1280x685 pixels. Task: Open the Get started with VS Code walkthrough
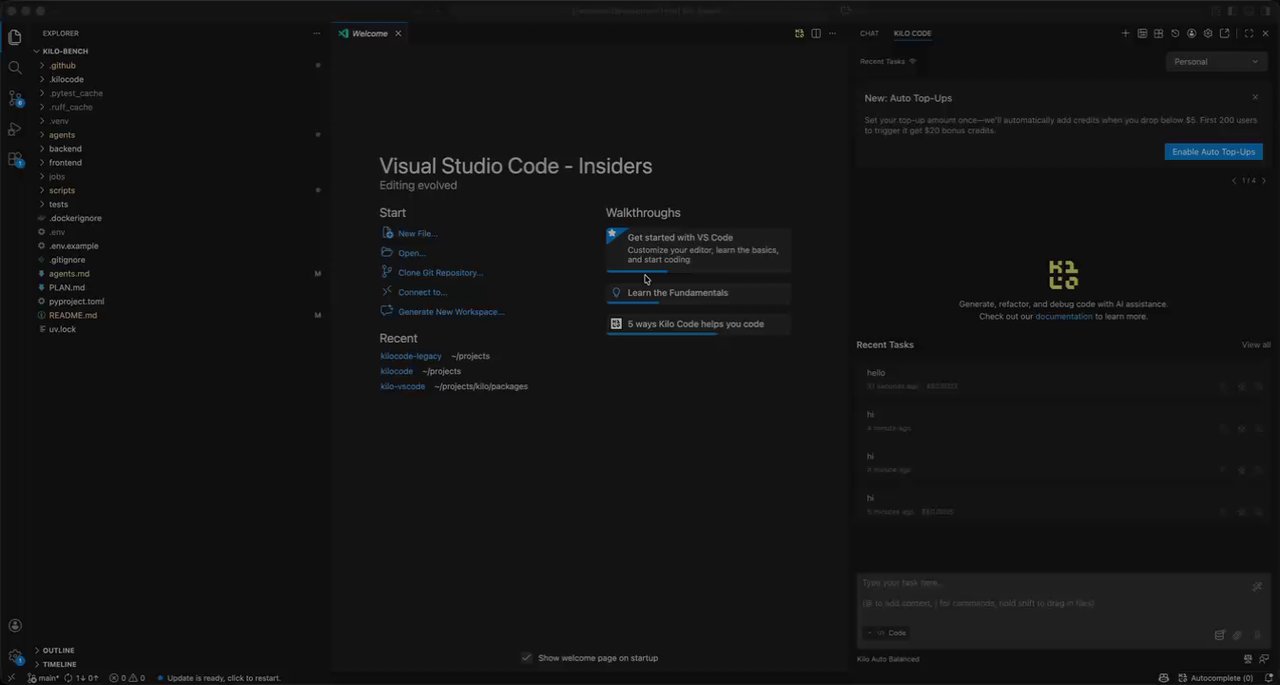698,250
